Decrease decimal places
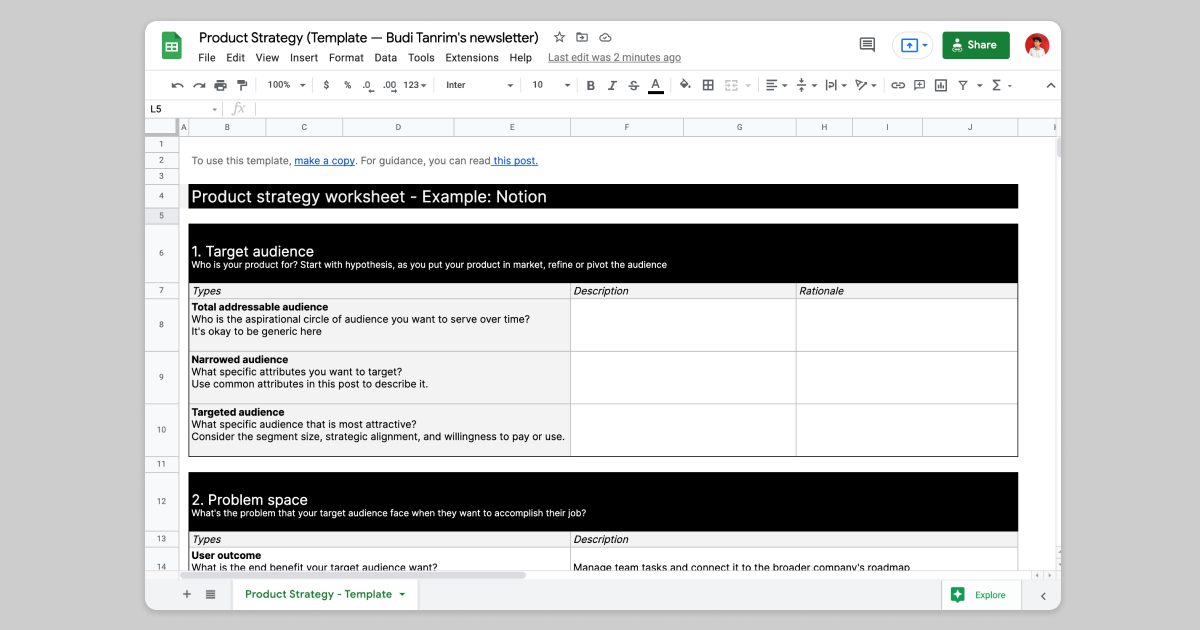Screen dimensions: 1200x630 pos(368,86)
